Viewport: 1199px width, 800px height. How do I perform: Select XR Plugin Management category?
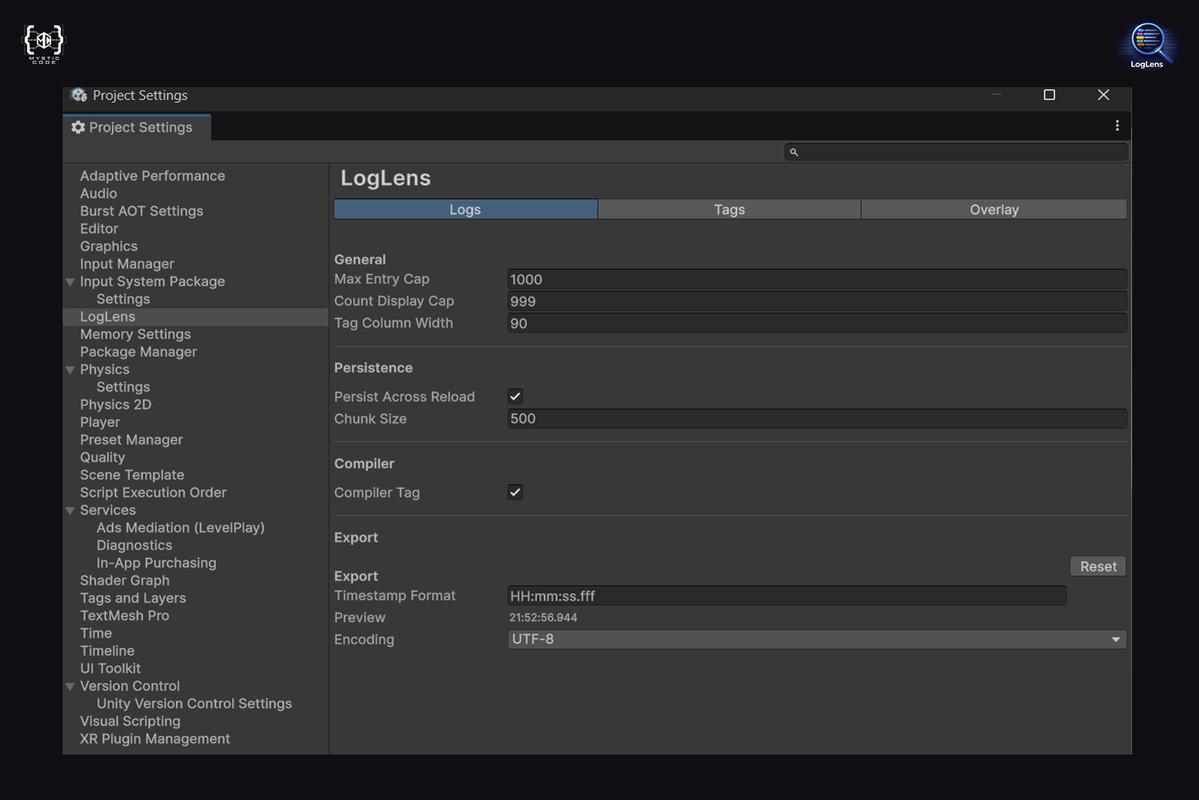(154, 739)
